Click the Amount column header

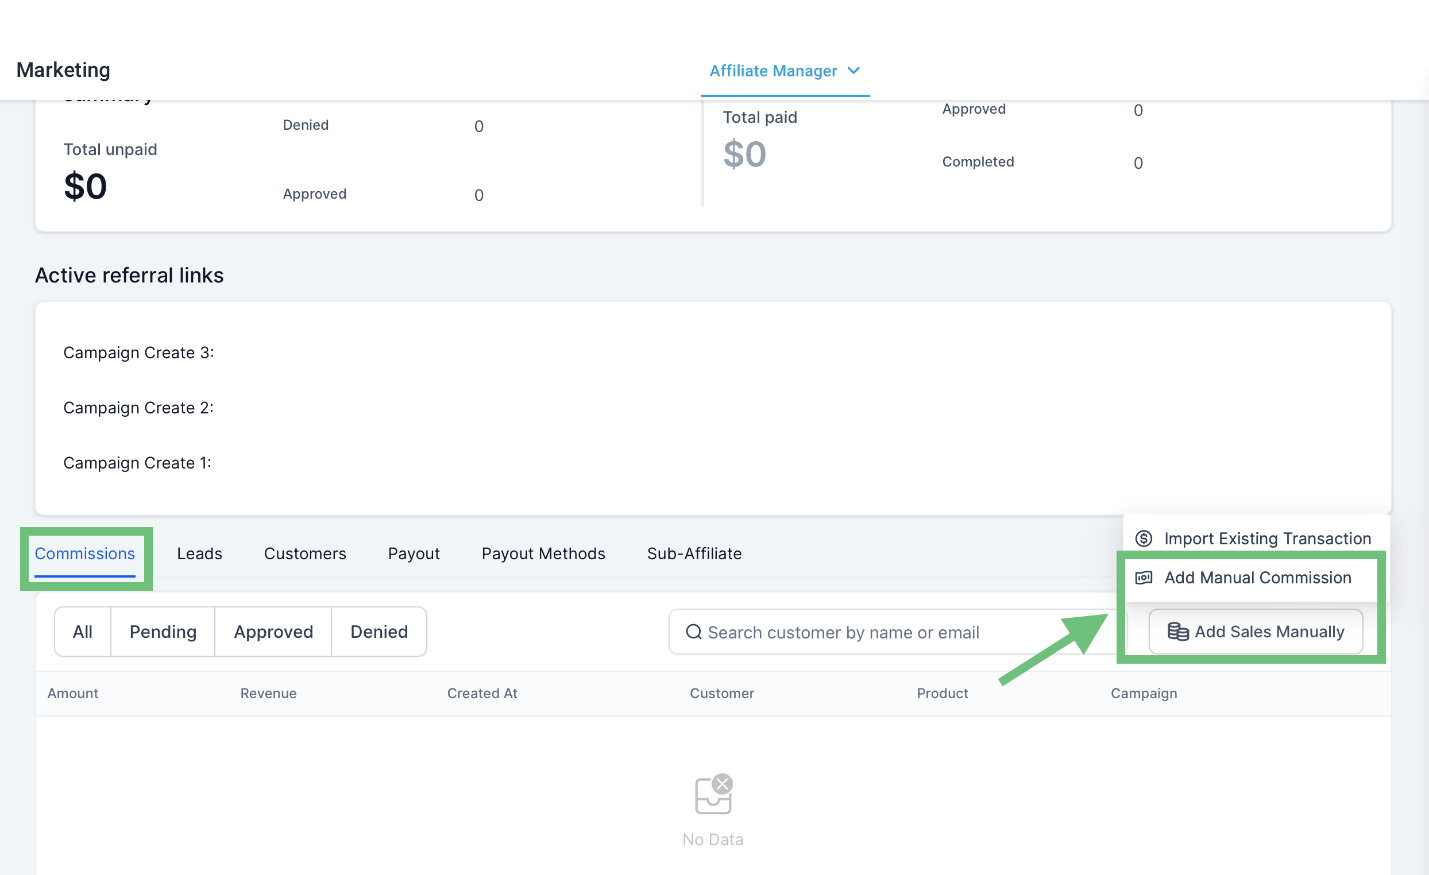(73, 694)
